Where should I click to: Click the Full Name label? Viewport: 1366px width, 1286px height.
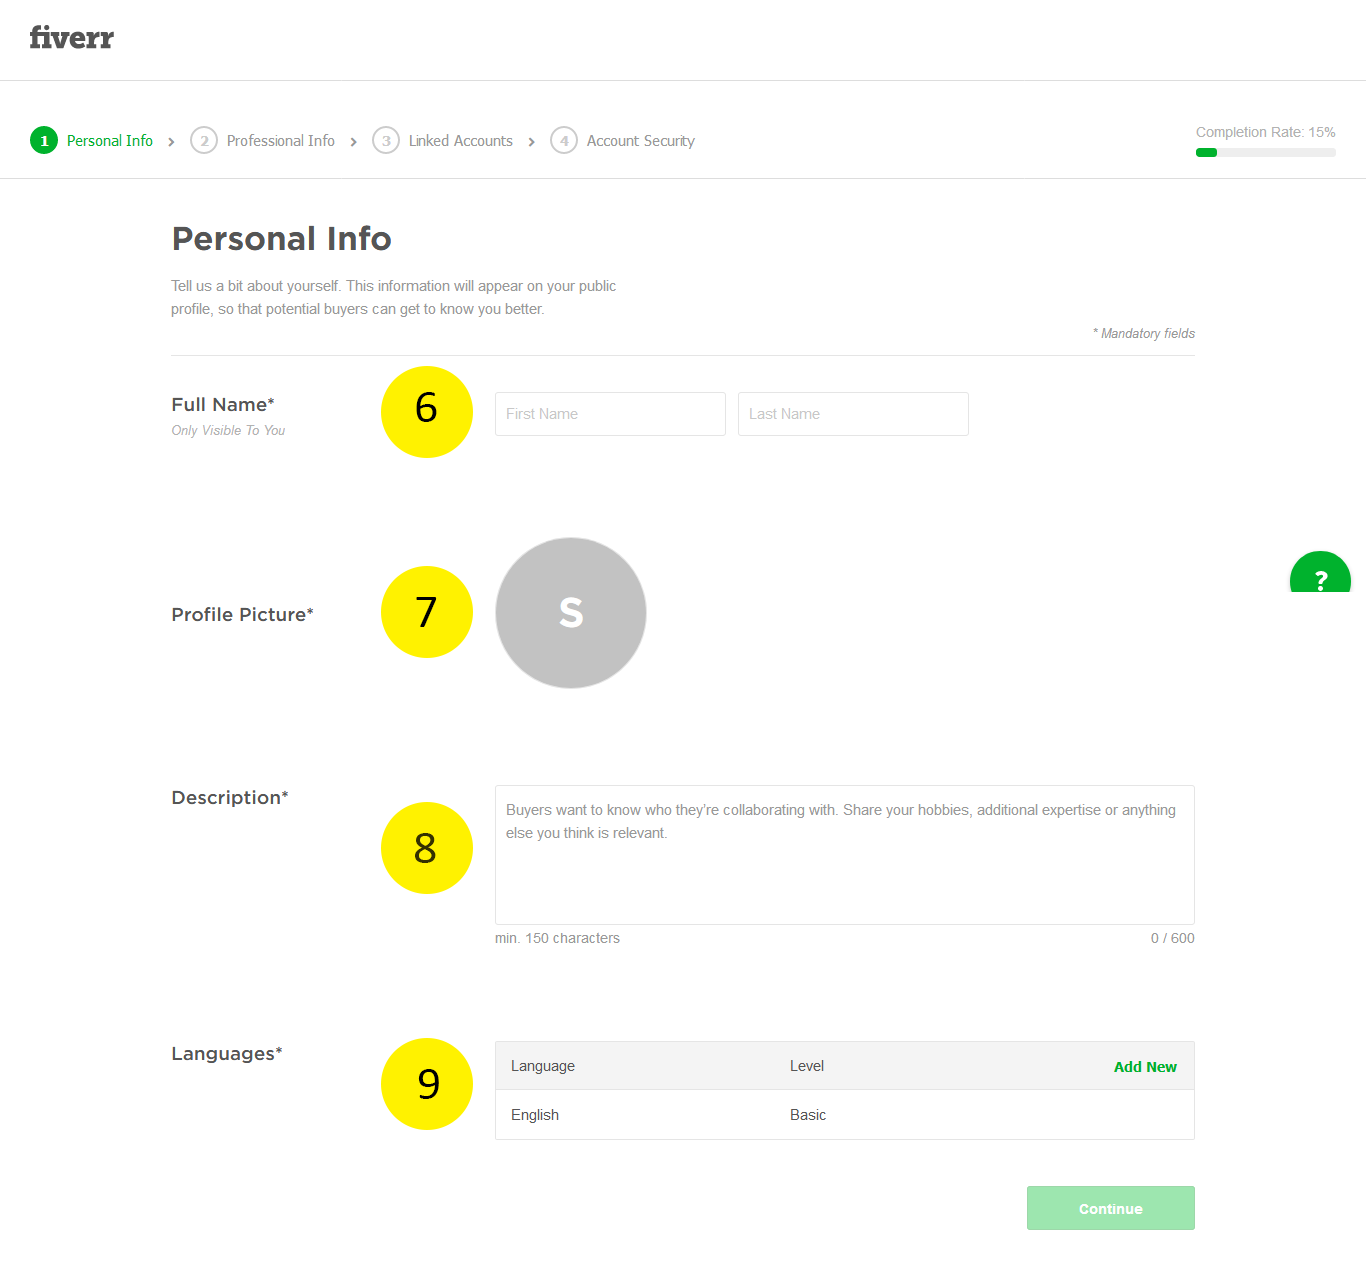pos(223,404)
